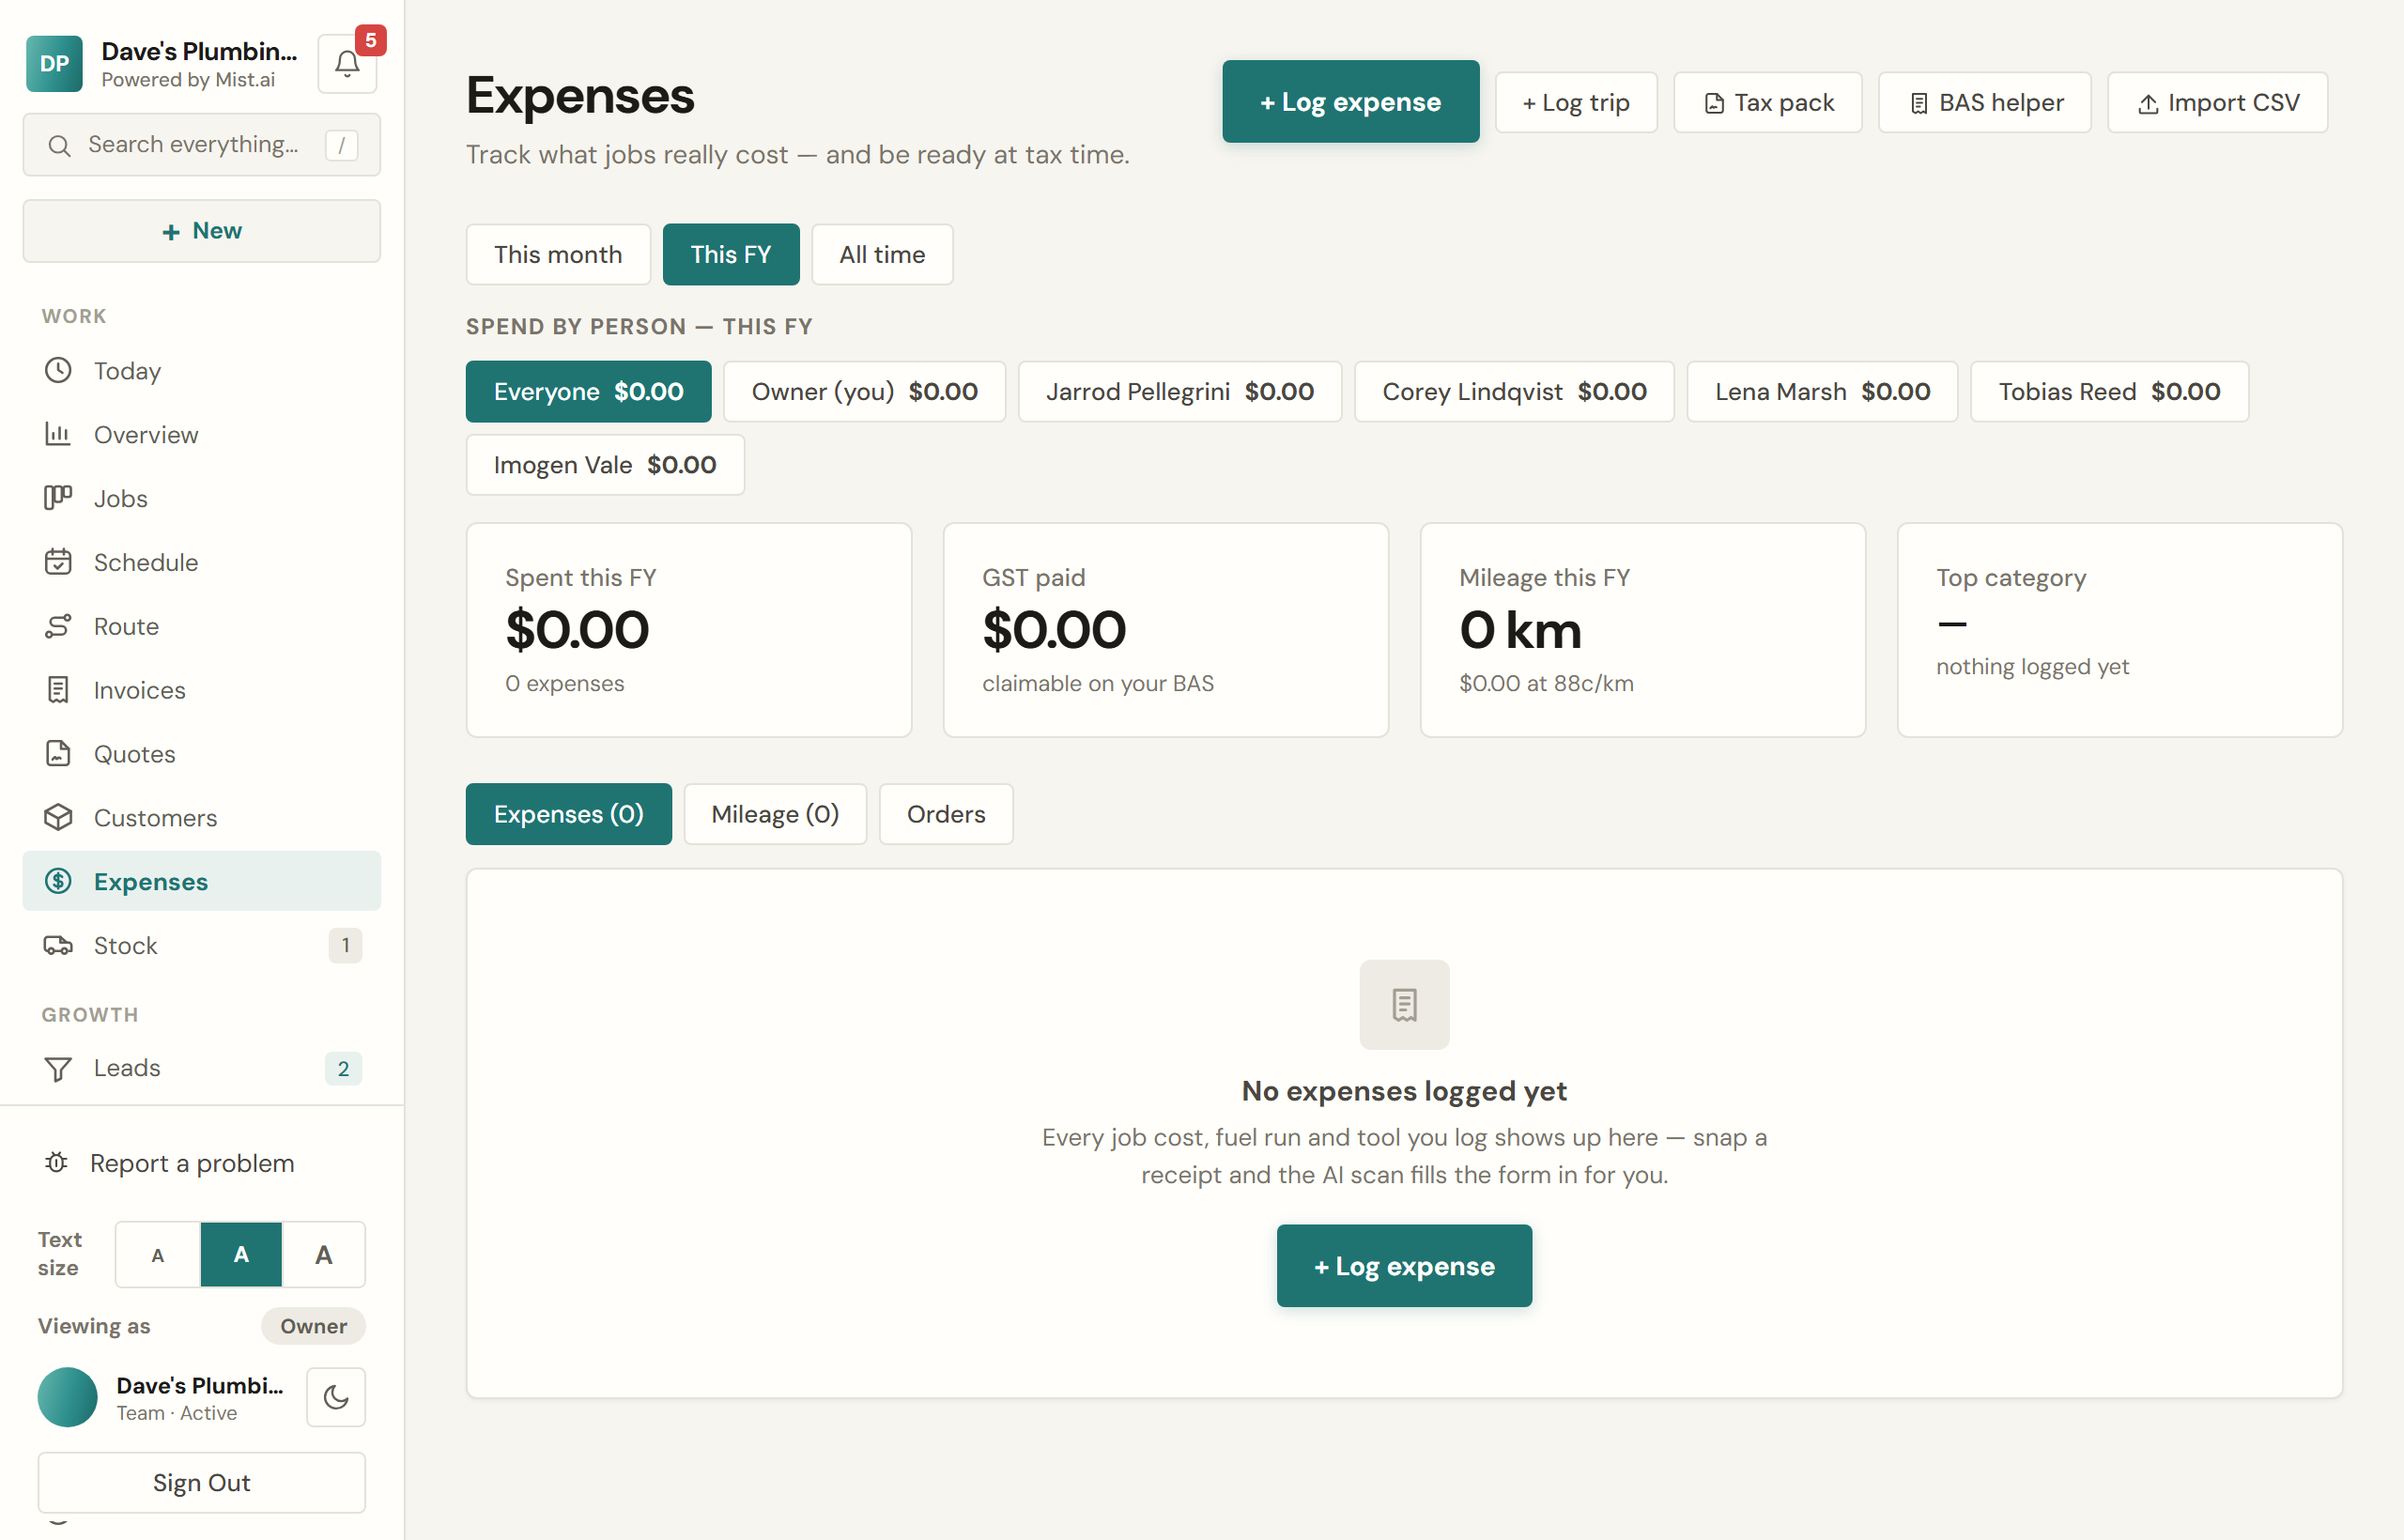Filter spend by Owner (you)
2404x1540 pixels.
tap(864, 392)
